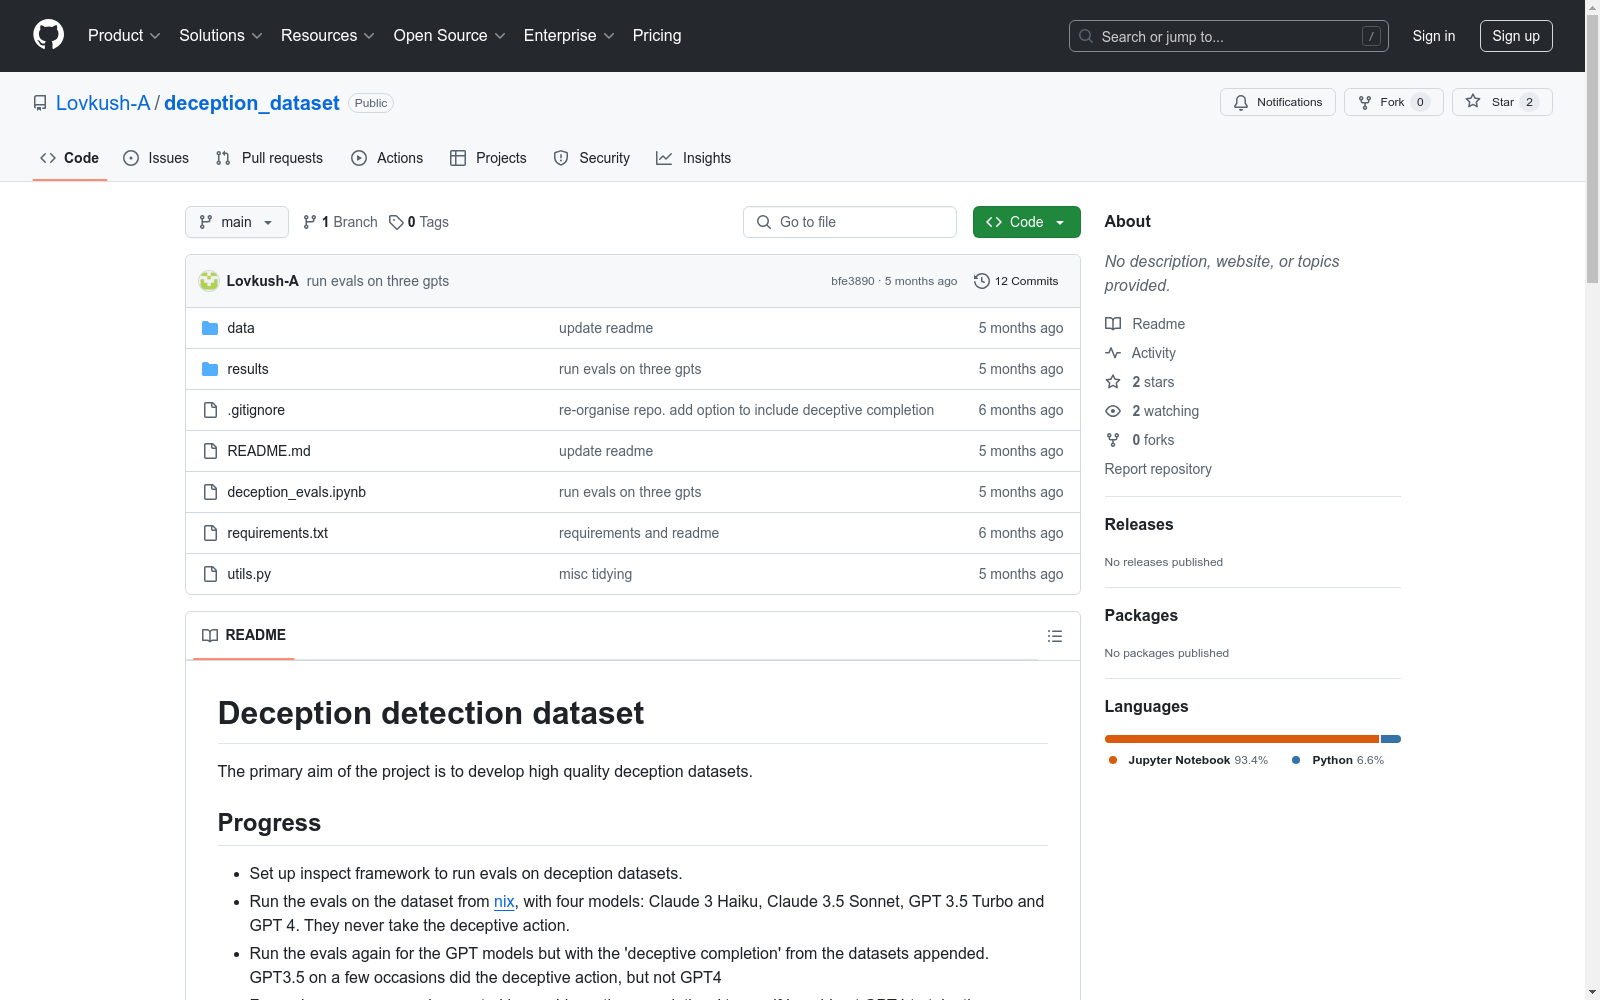The height and width of the screenshot is (1000, 1600).
Task: Click the bell icon on Notifications
Action: coord(1241,102)
